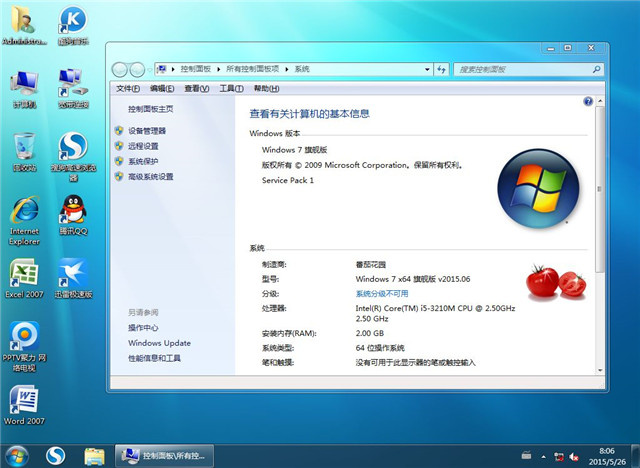The width and height of the screenshot is (640, 468).
Task: Open 操作中心 under See also
Action: click(x=143, y=328)
